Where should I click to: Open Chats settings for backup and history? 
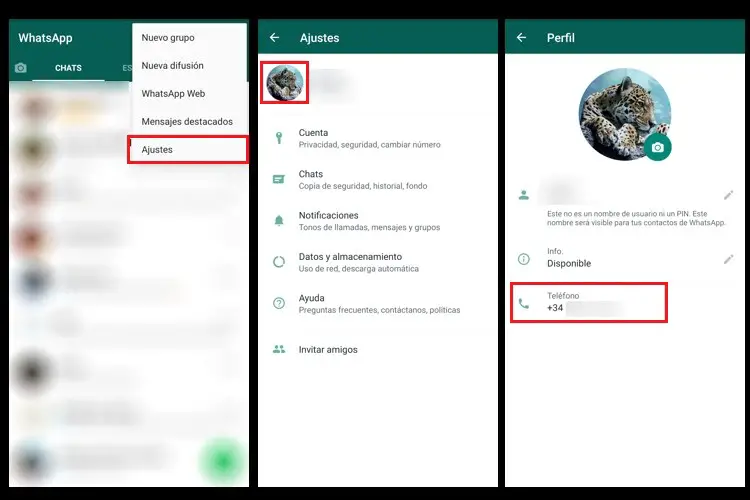tap(378, 179)
